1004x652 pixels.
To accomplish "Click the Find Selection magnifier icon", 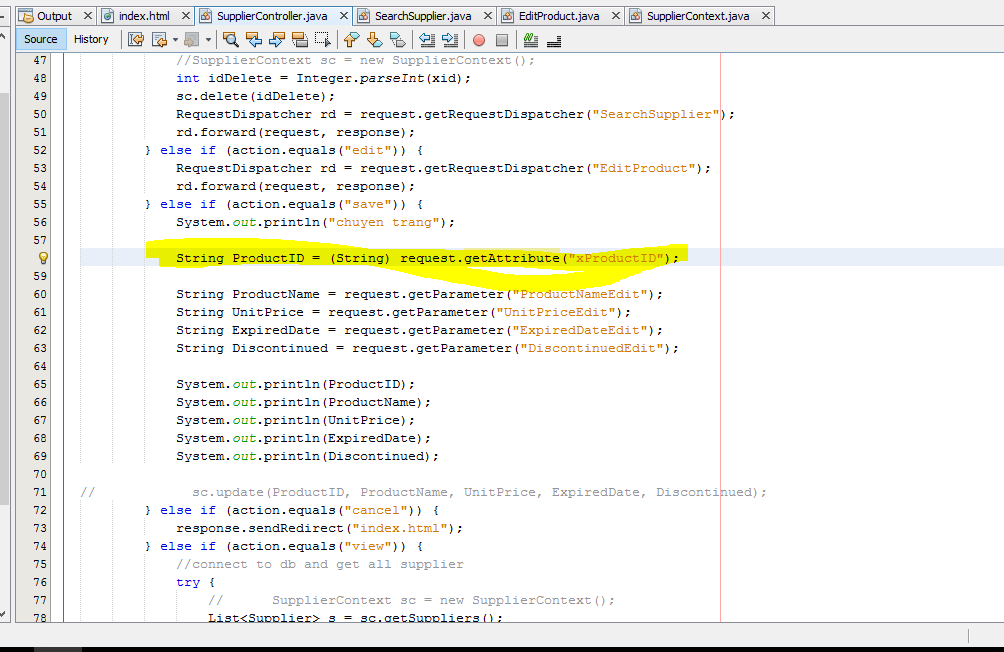I will [x=231, y=40].
